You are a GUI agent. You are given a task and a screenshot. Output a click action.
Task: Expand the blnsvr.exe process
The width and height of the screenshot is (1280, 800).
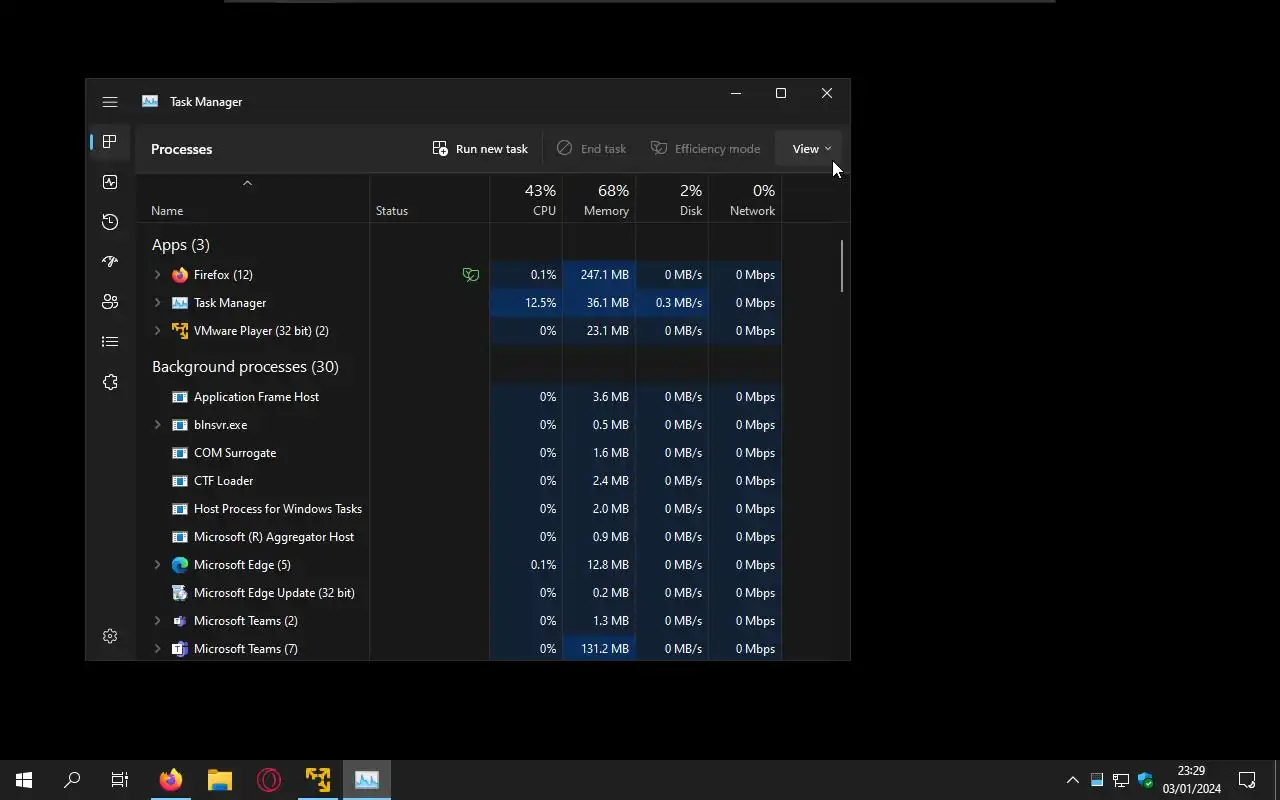[157, 424]
